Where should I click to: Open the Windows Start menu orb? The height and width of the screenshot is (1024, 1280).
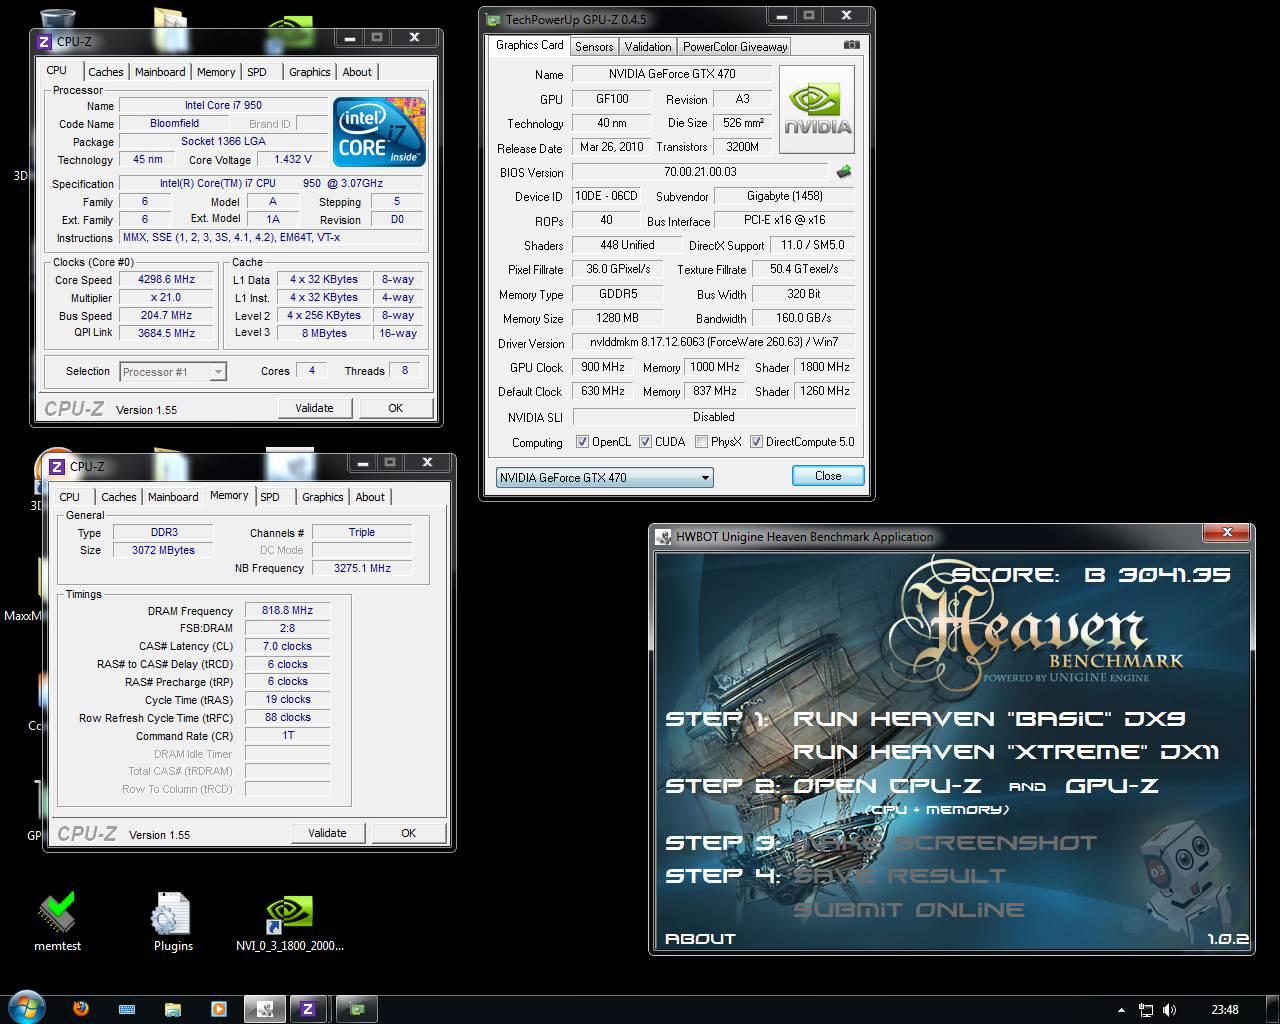point(27,1008)
